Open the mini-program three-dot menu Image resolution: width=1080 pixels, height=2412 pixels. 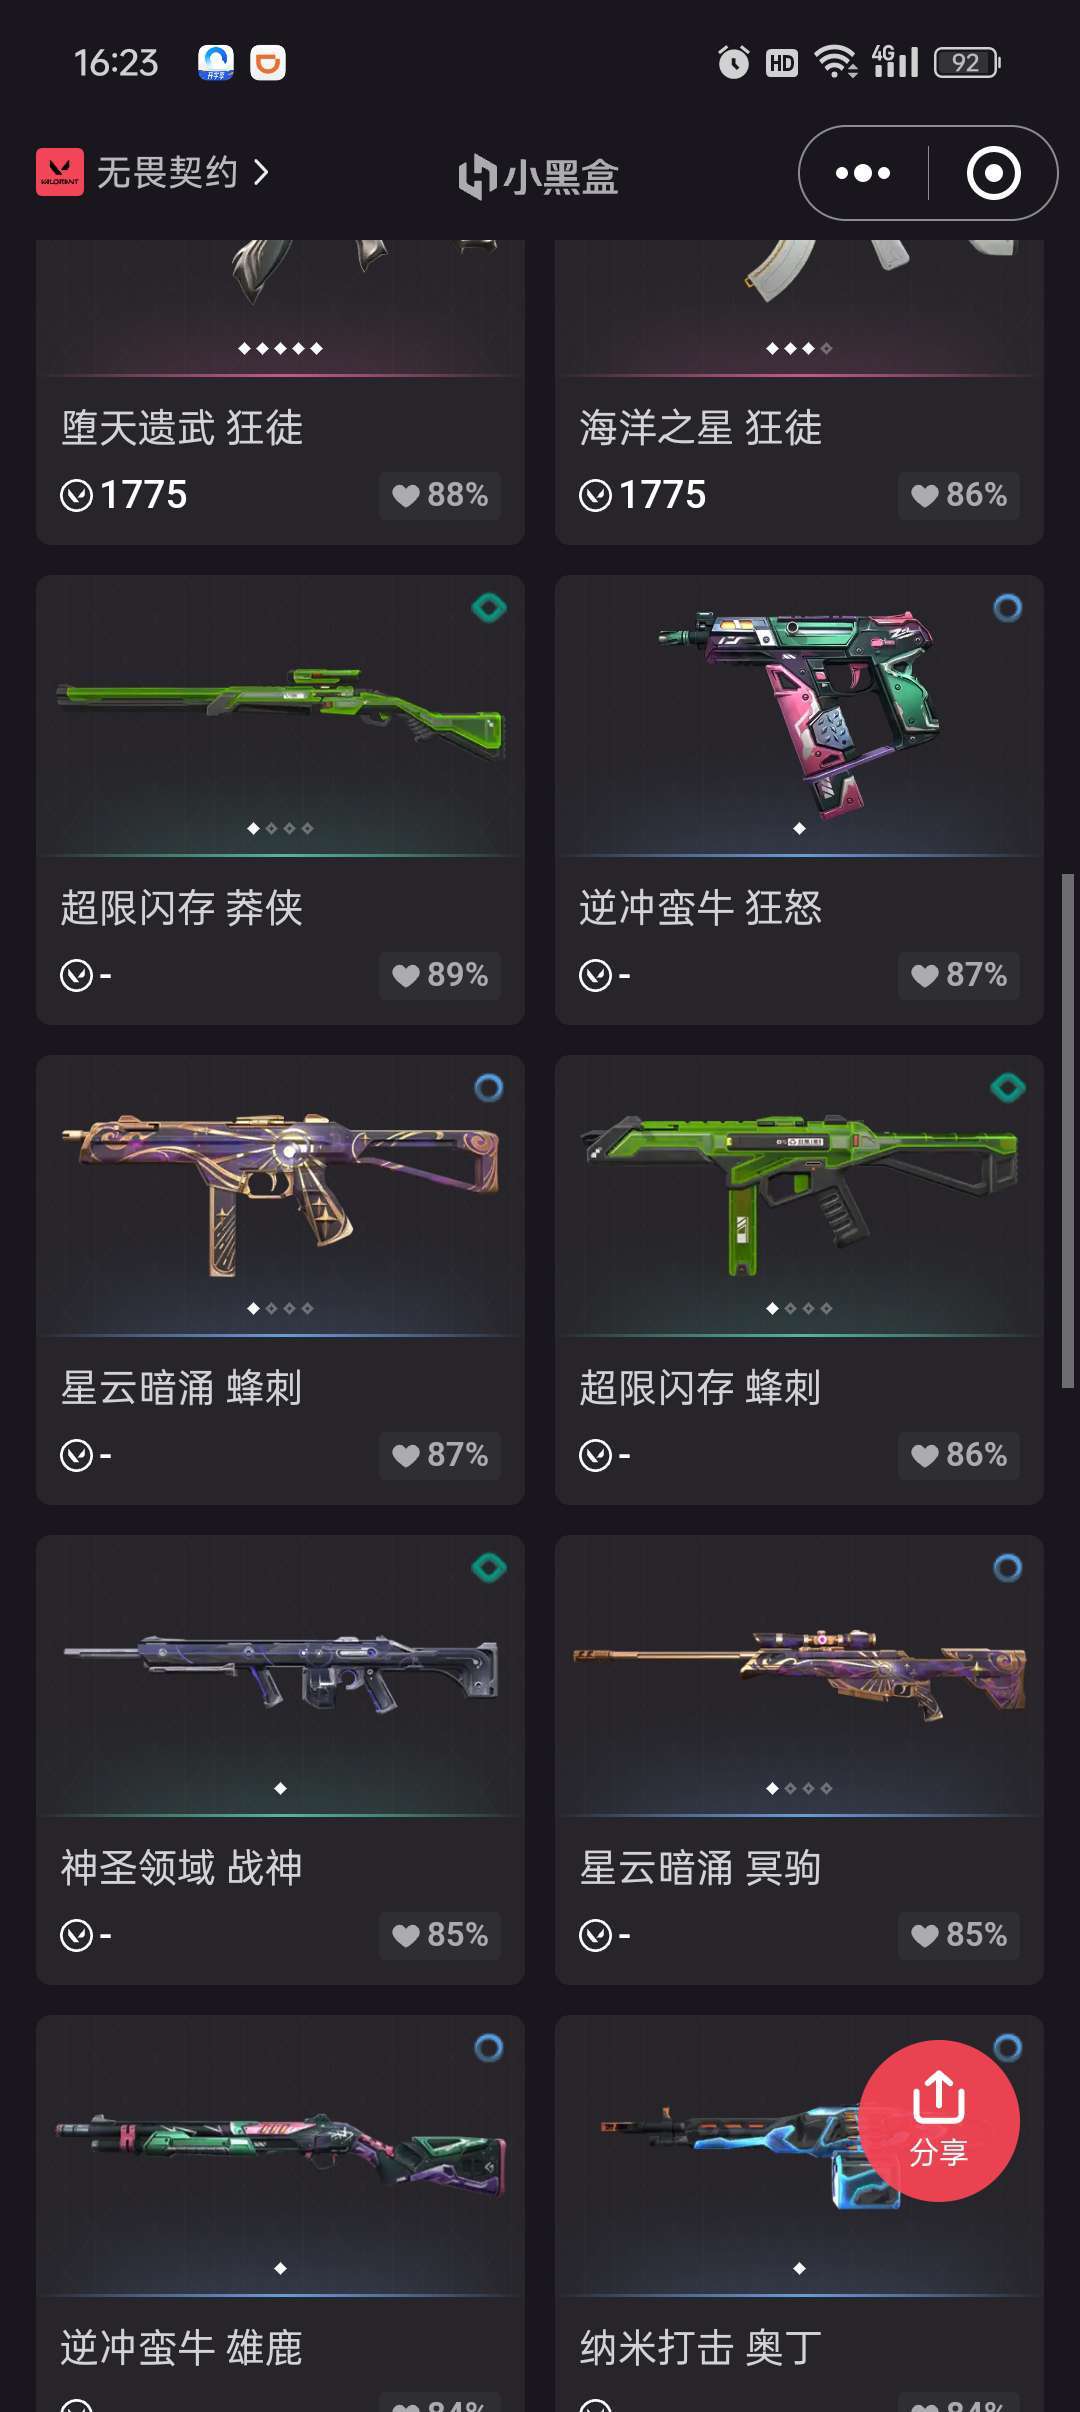[x=863, y=173]
